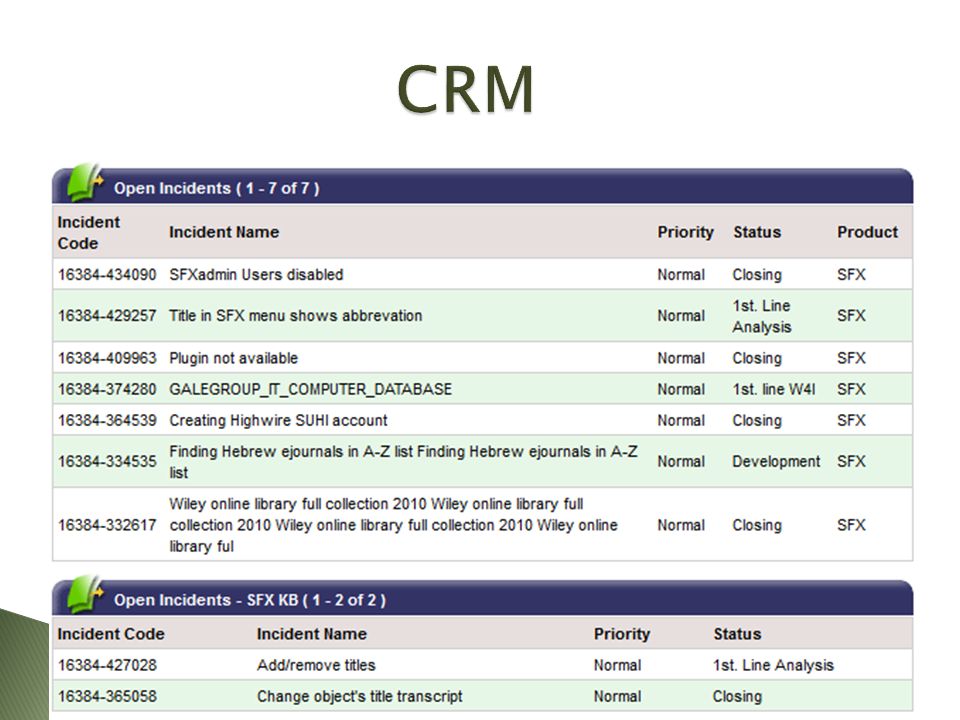Open incident code 16384-334535
This screenshot has width=960, height=720.
(x=107, y=462)
